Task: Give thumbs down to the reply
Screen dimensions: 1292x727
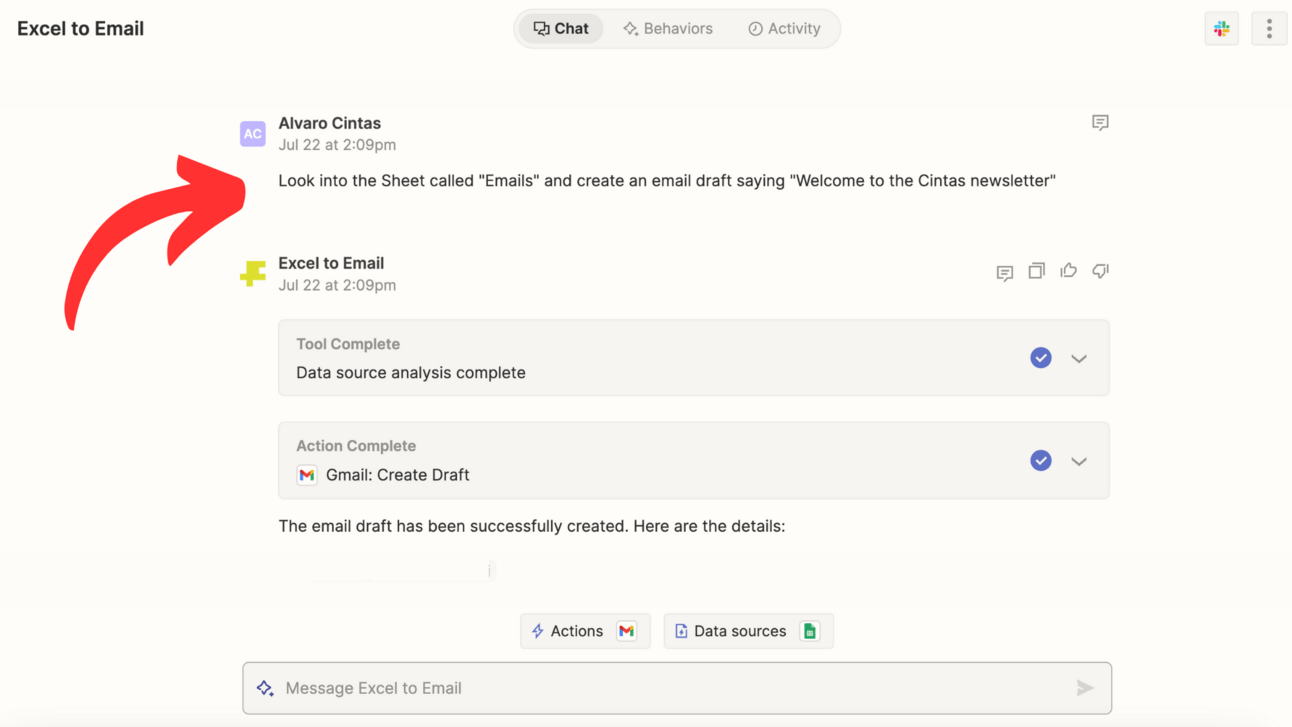Action: [1101, 271]
